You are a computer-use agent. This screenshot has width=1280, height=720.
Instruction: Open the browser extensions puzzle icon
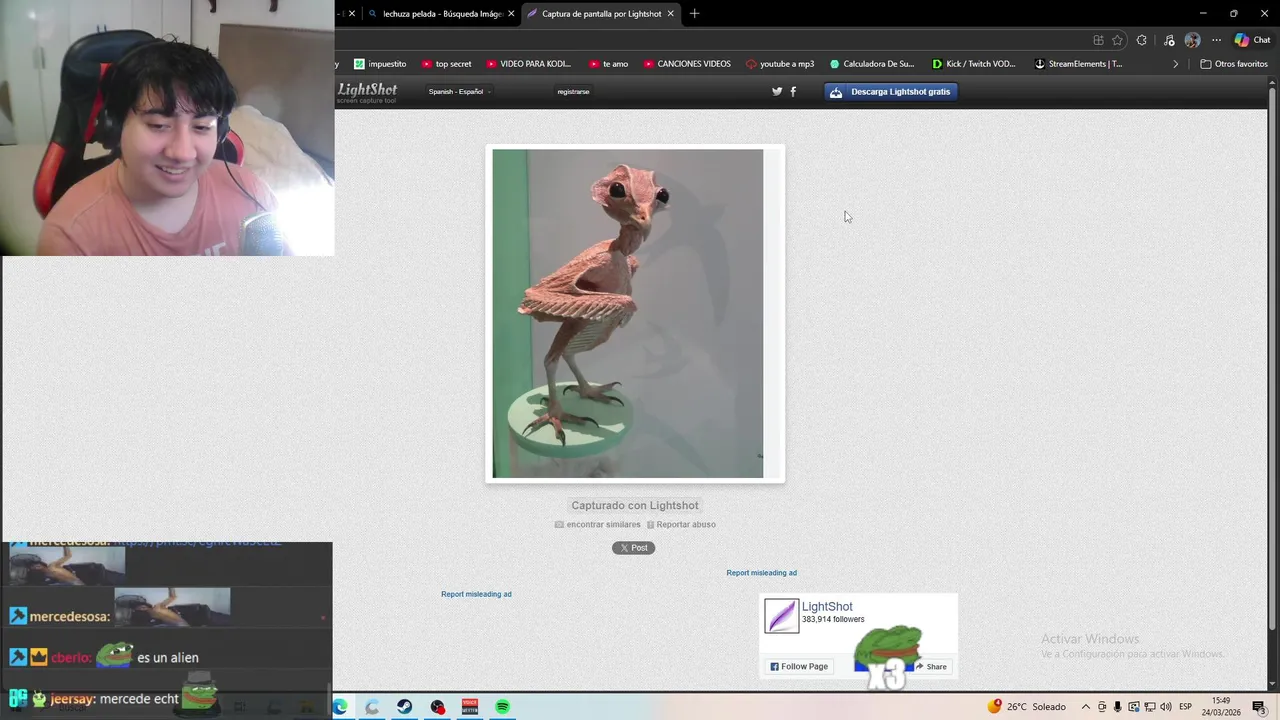pos(1142,40)
